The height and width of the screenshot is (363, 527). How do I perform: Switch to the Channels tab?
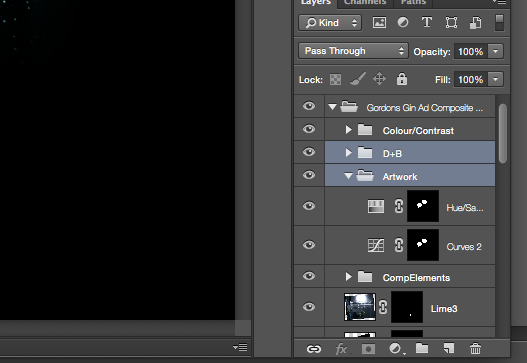(365, 2)
